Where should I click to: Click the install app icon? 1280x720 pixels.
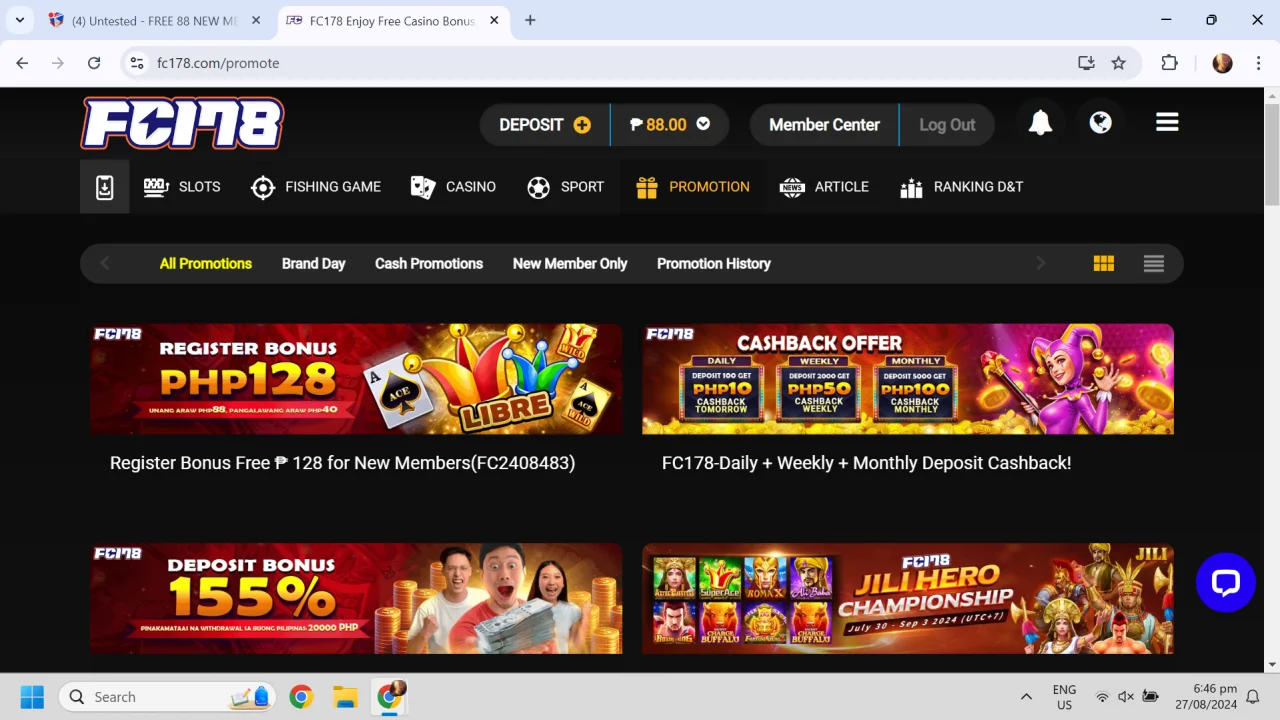tap(1086, 63)
